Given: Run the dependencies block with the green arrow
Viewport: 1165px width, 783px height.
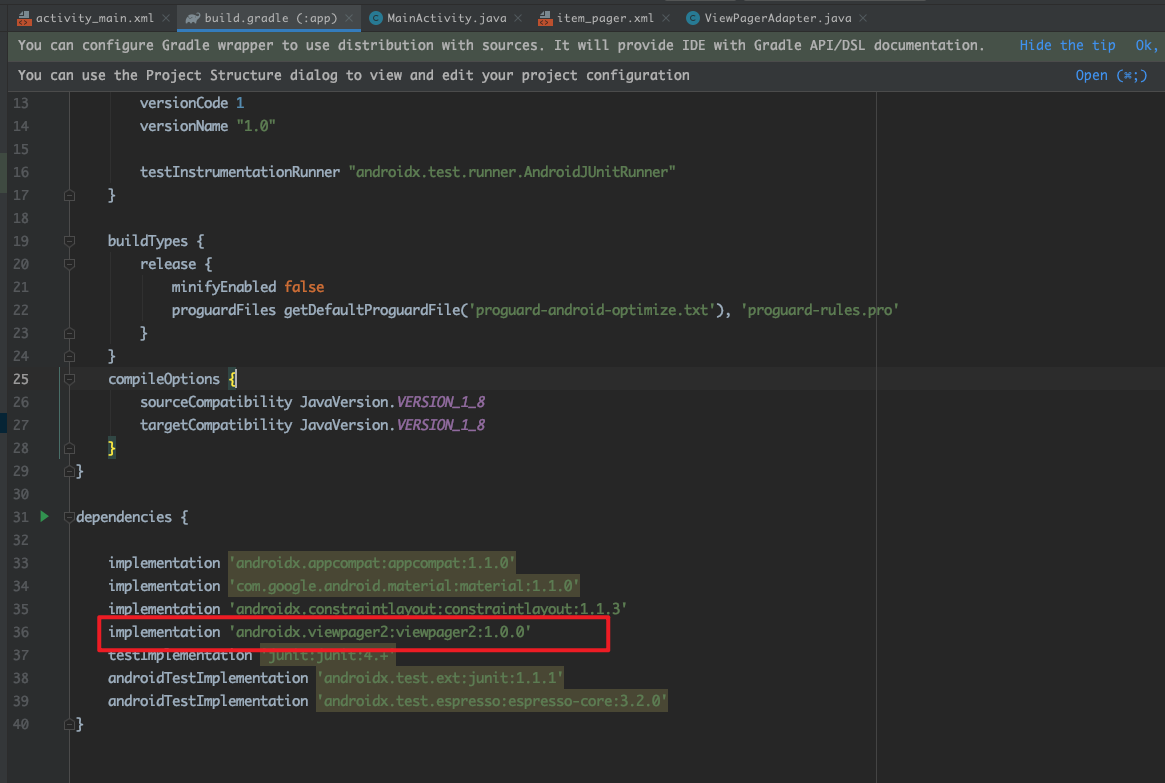Looking at the screenshot, I should [45, 516].
